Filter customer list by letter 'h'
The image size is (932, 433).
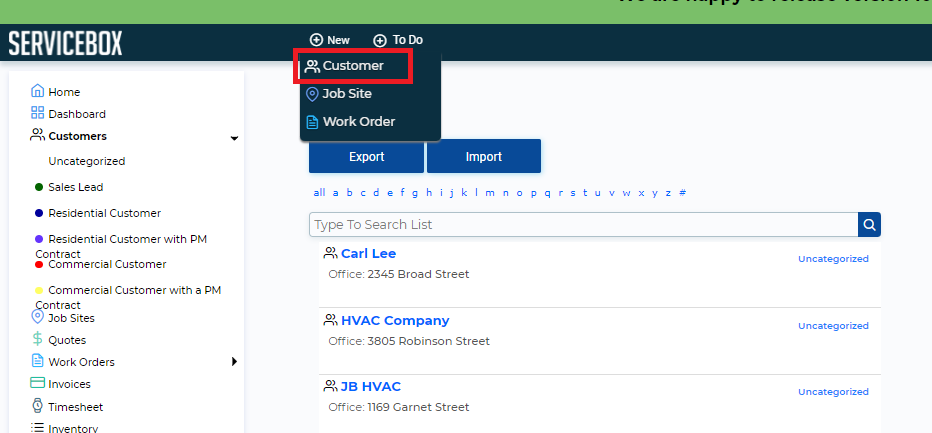[429, 193]
